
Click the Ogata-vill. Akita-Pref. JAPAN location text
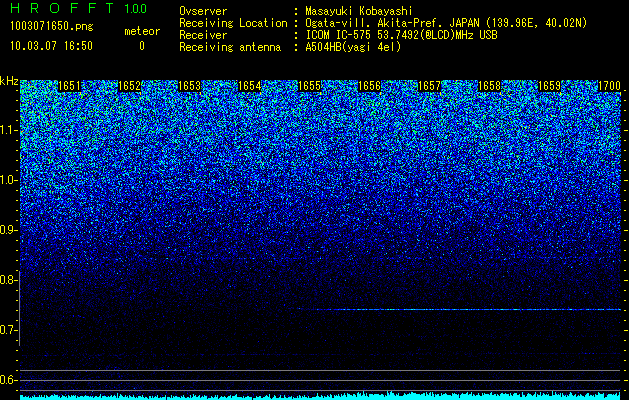click(446, 23)
